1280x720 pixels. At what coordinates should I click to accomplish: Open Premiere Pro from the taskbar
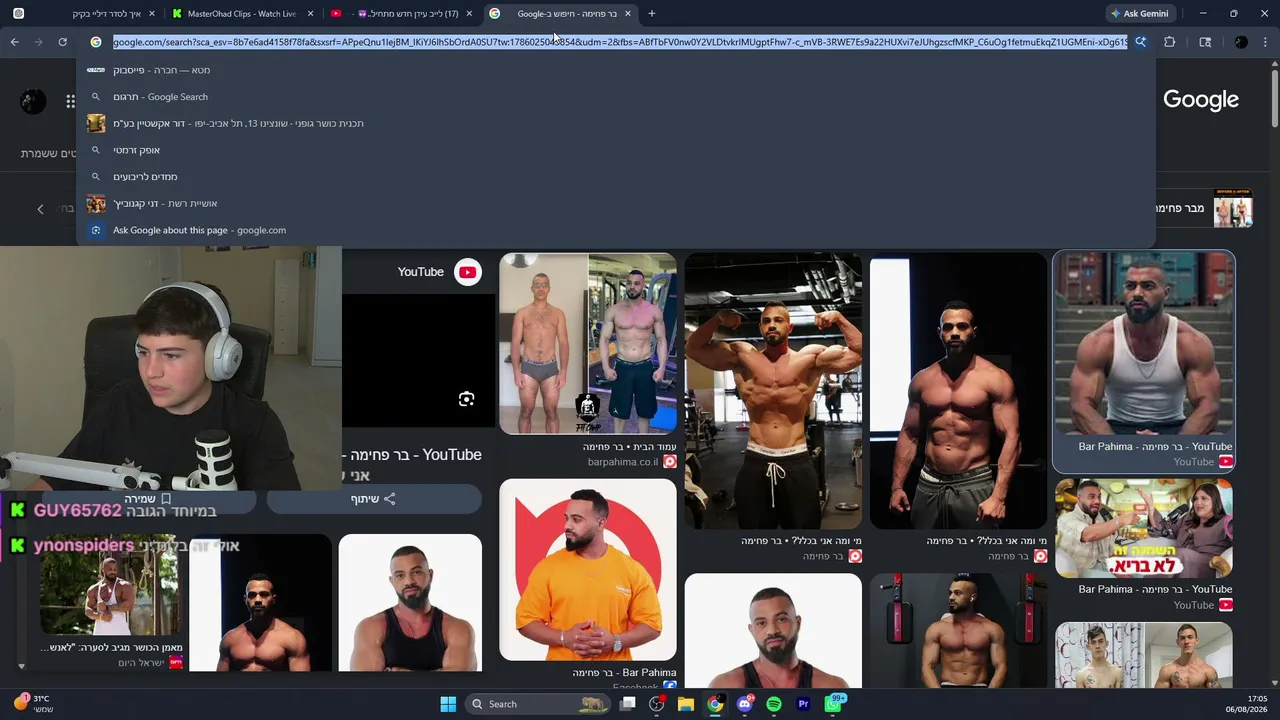(803, 704)
